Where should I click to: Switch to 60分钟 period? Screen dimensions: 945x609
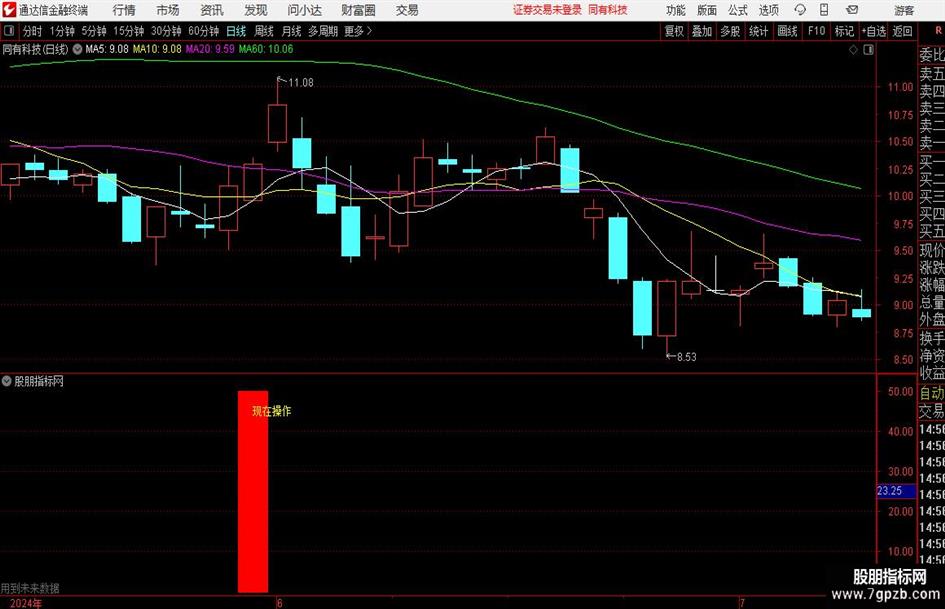[203, 31]
